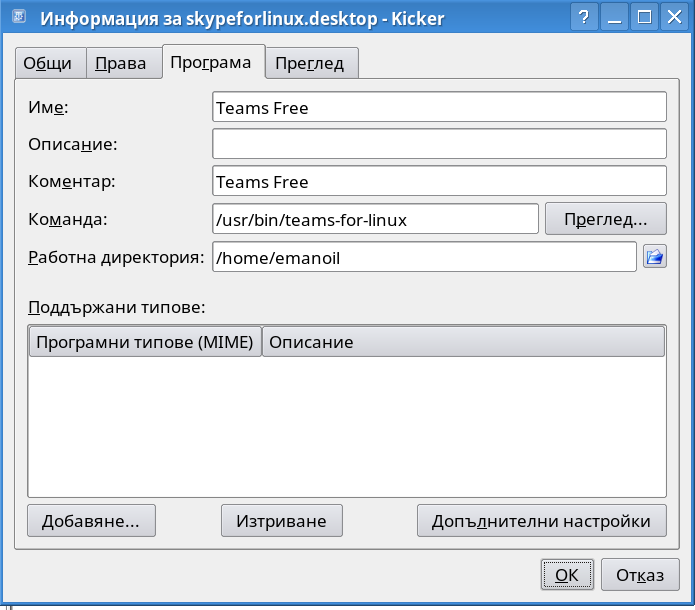Click the empty Описание input field
Image resolution: width=695 pixels, height=610 pixels.
[x=439, y=144]
